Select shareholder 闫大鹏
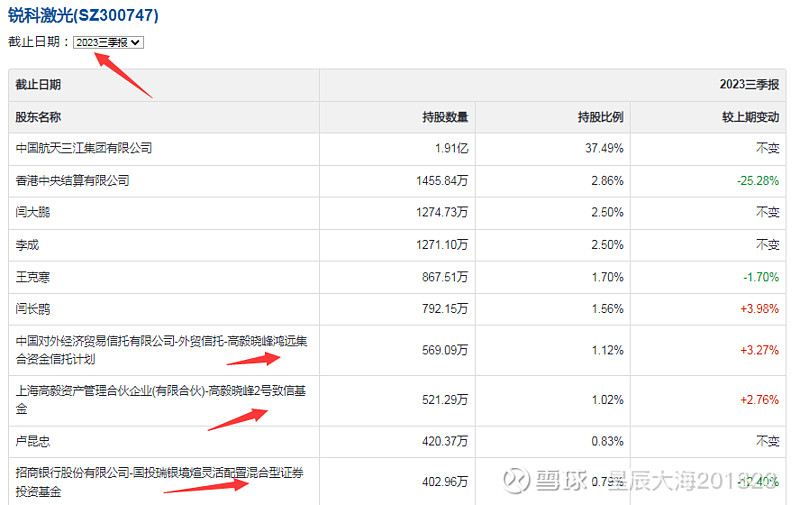 click(x=33, y=212)
